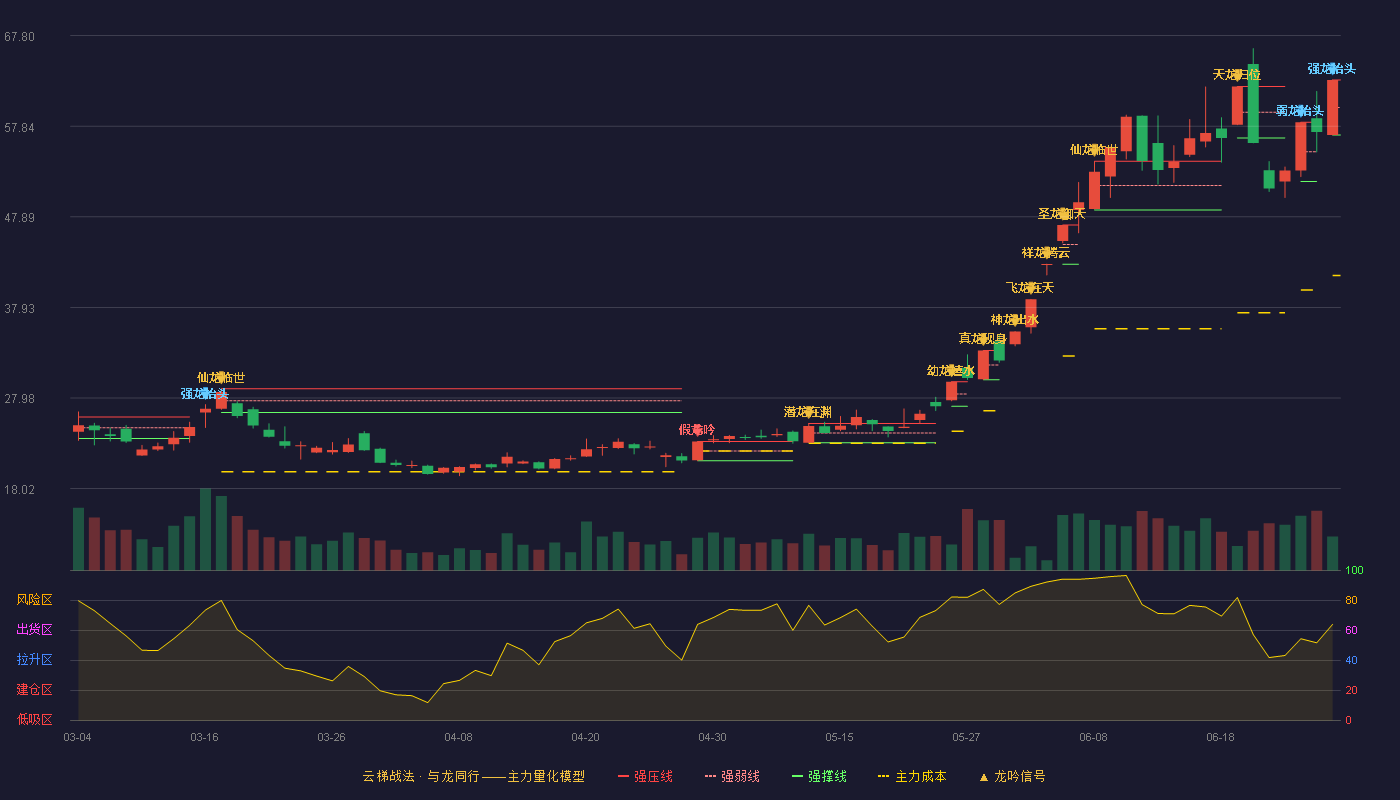The image size is (1400, 800).
Task: Click the 飞龙在天 signal marker
Action: [1030, 288]
